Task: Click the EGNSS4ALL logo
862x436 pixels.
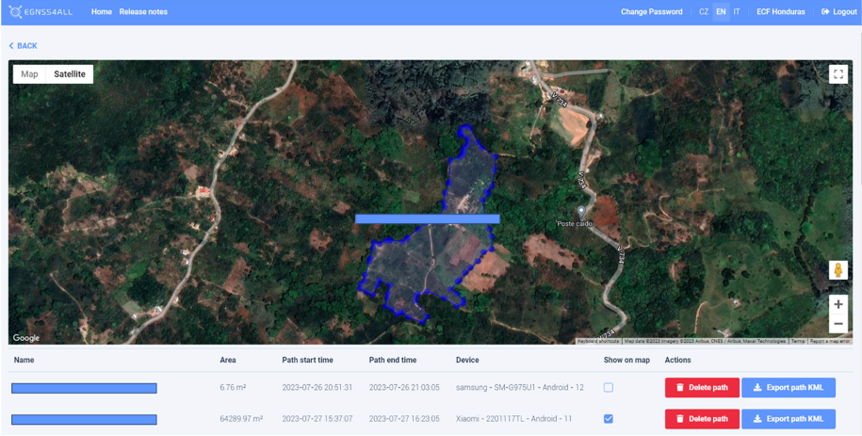Action: click(x=44, y=12)
